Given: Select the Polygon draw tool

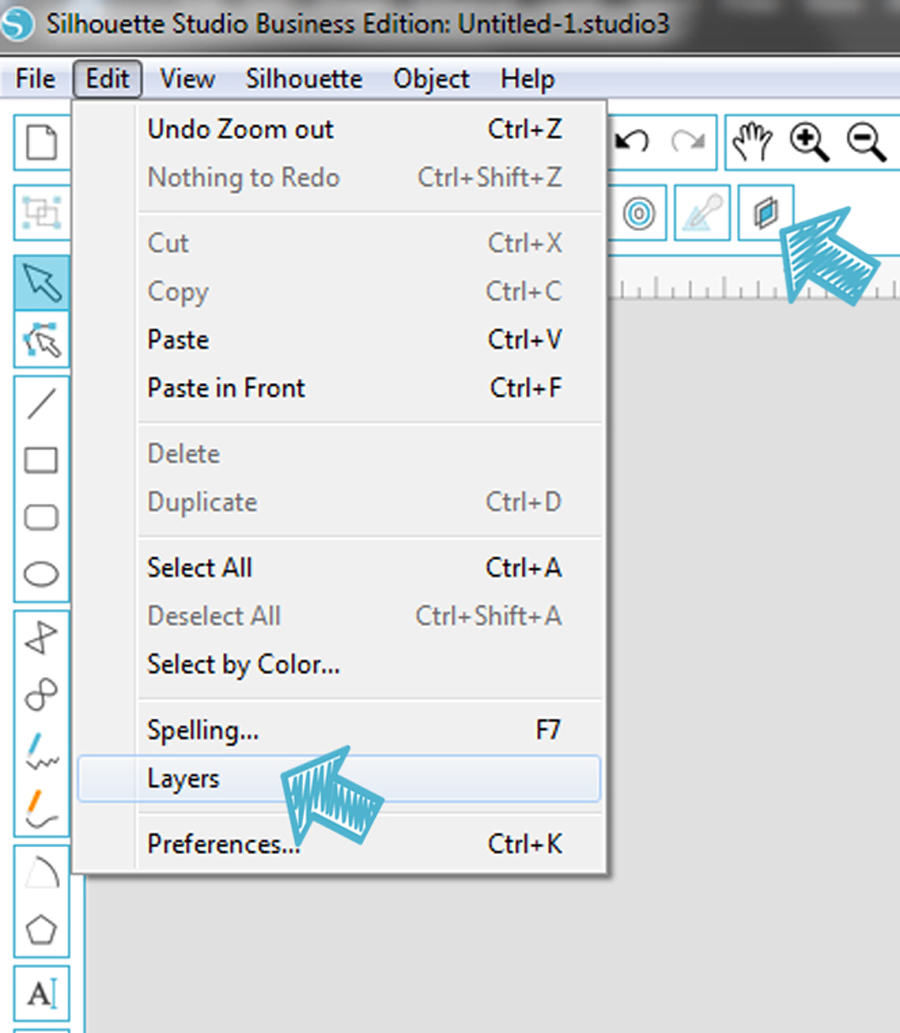Looking at the screenshot, I should click(x=42, y=638).
